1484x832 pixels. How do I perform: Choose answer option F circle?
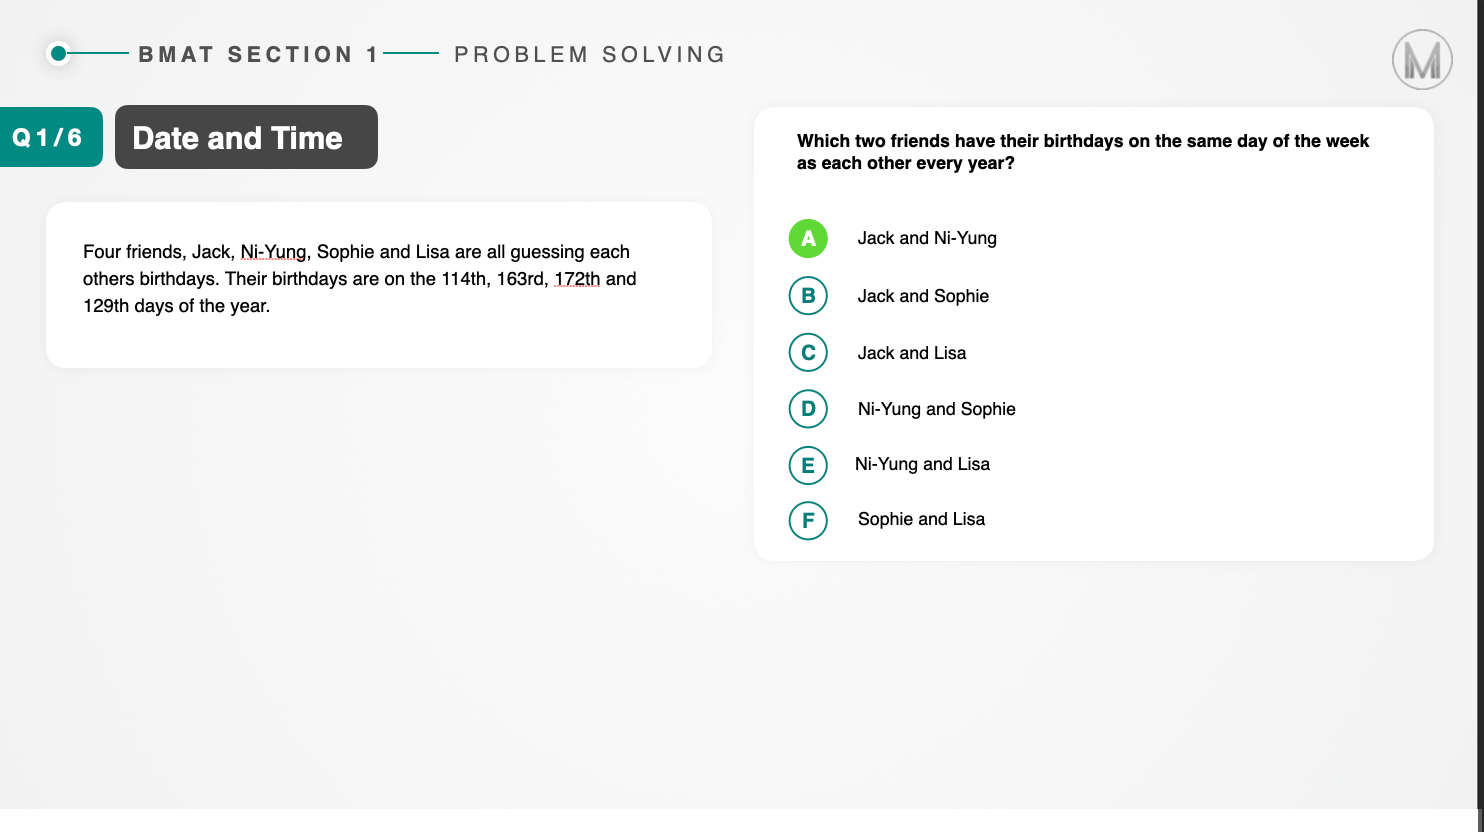coord(808,521)
